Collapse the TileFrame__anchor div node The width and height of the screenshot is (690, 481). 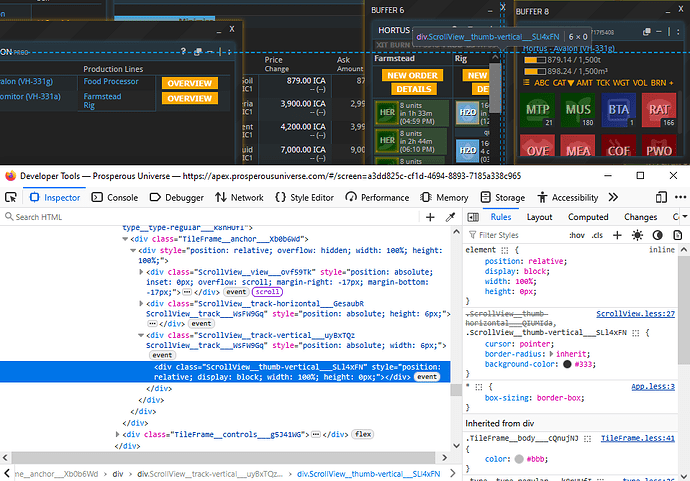125,239
